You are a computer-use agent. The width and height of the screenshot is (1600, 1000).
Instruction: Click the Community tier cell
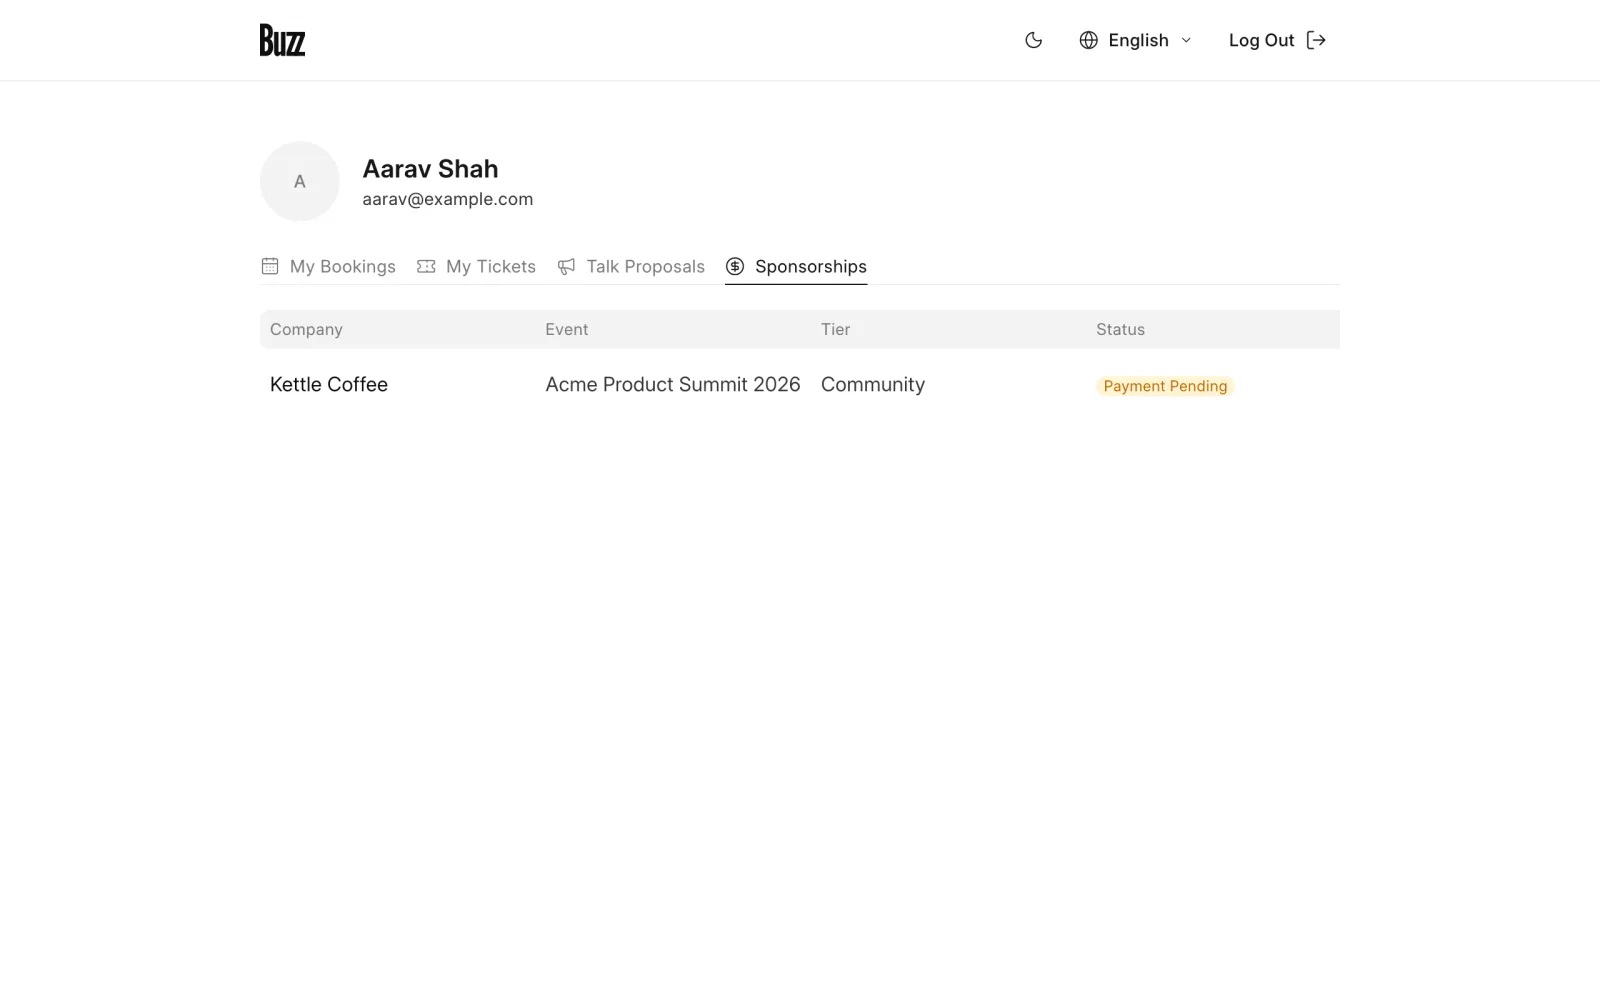tap(873, 384)
